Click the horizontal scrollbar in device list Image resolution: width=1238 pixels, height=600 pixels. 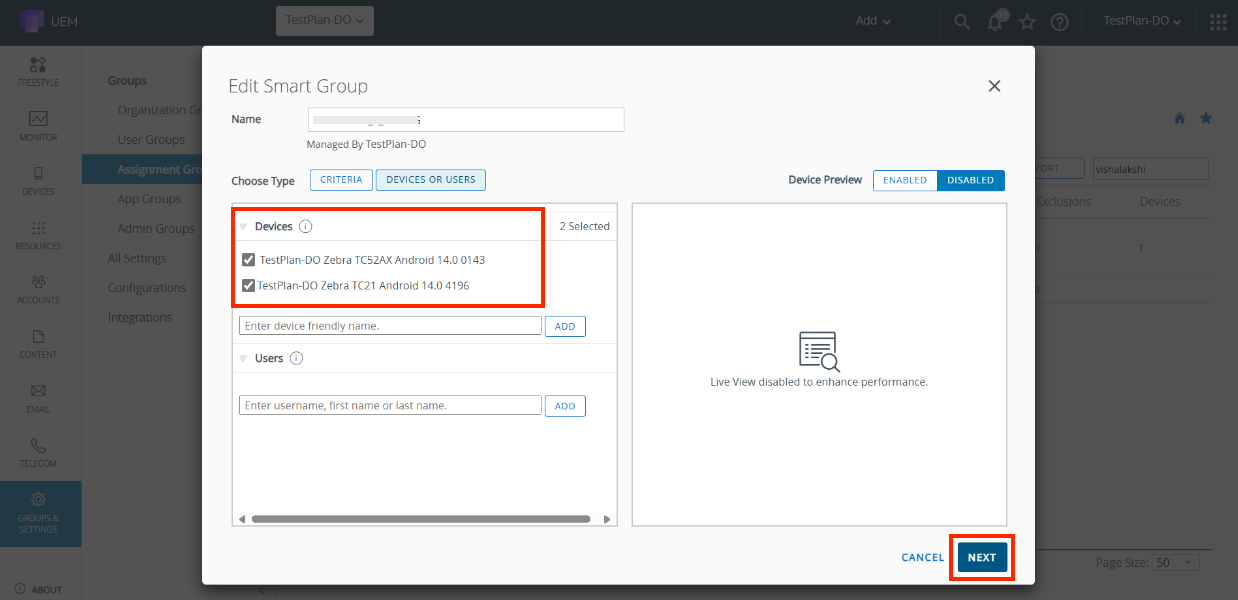click(x=420, y=519)
